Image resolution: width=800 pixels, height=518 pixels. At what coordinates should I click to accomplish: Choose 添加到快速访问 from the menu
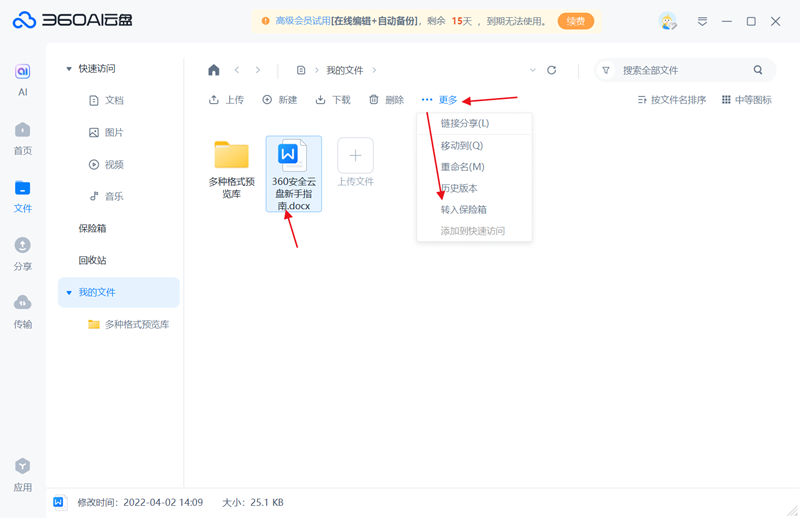coord(474,231)
